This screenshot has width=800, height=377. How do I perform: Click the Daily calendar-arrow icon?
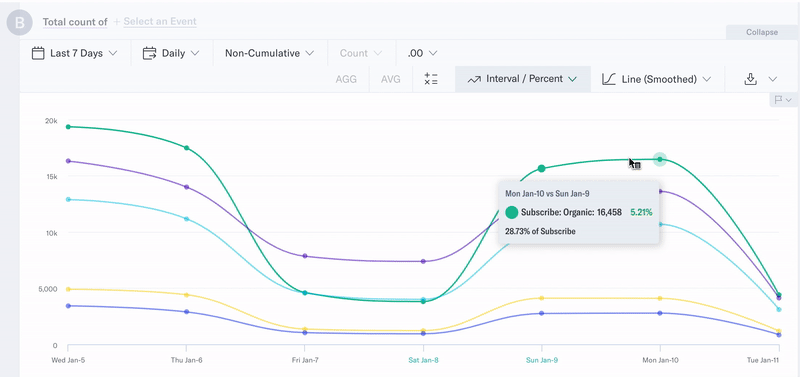click(x=149, y=53)
